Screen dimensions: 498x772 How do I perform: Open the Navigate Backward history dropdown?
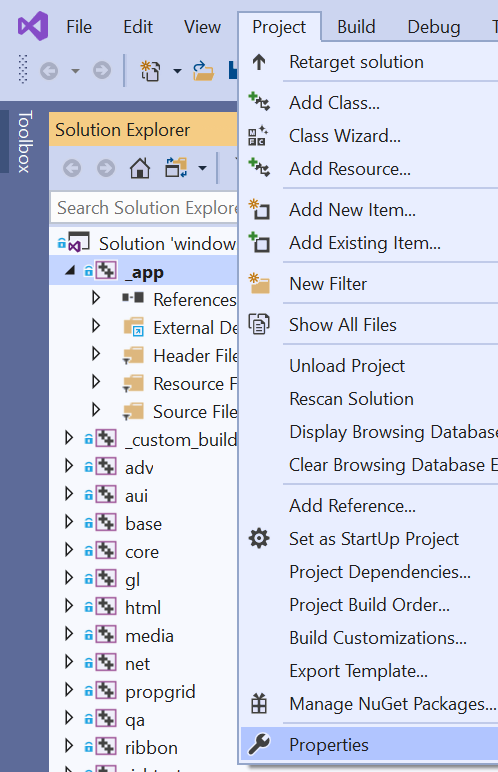point(75,71)
